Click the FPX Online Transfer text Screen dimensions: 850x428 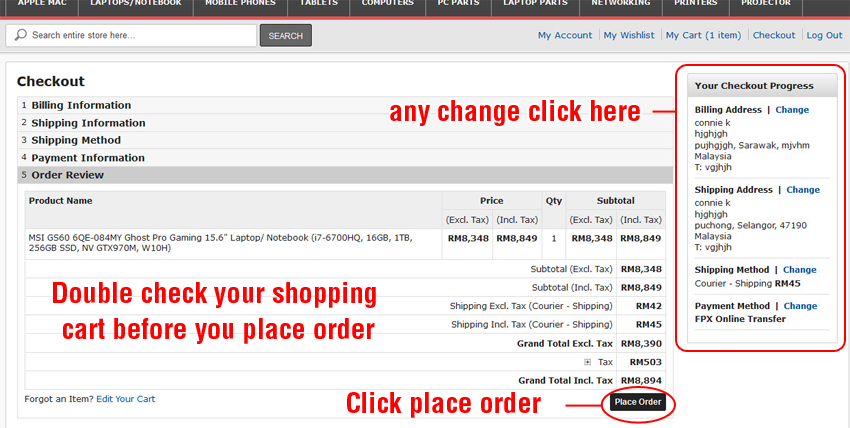tap(740, 319)
